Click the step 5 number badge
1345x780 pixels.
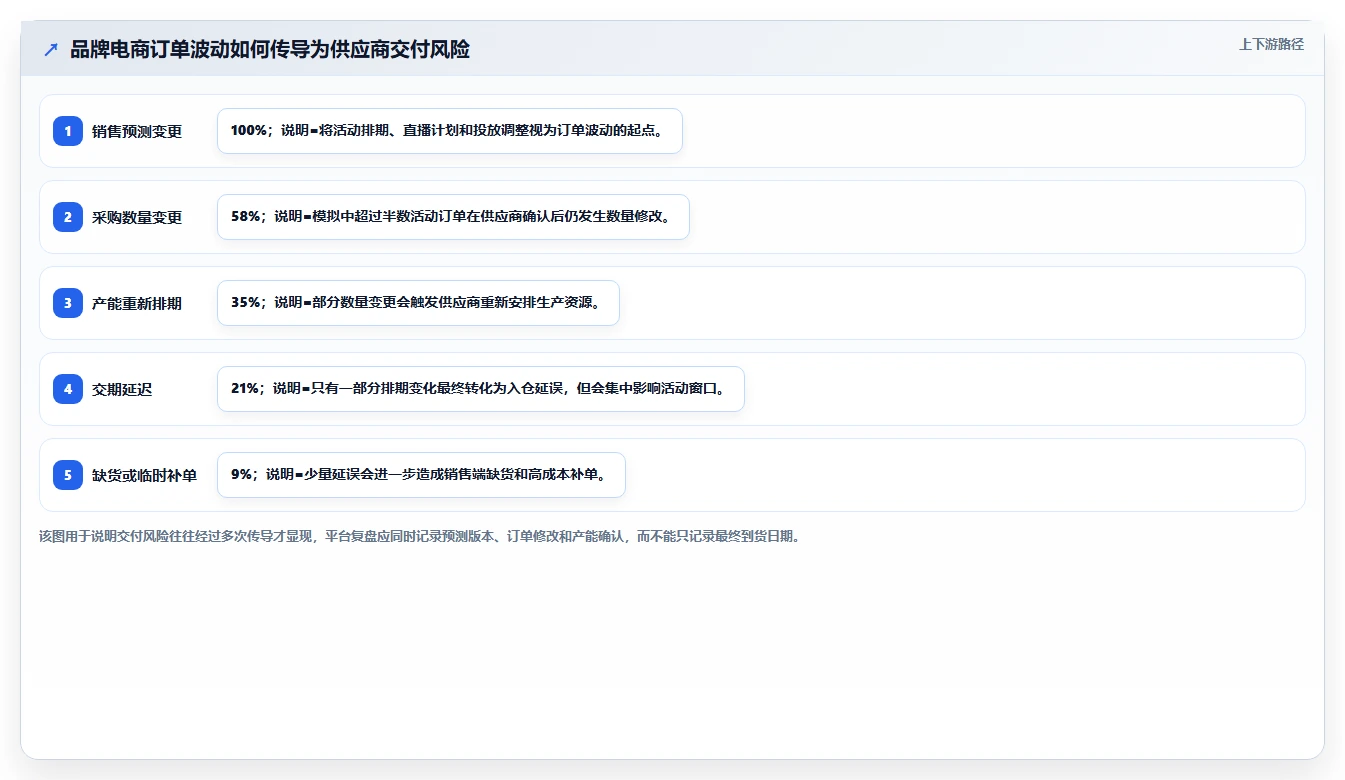pyautogui.click(x=68, y=475)
